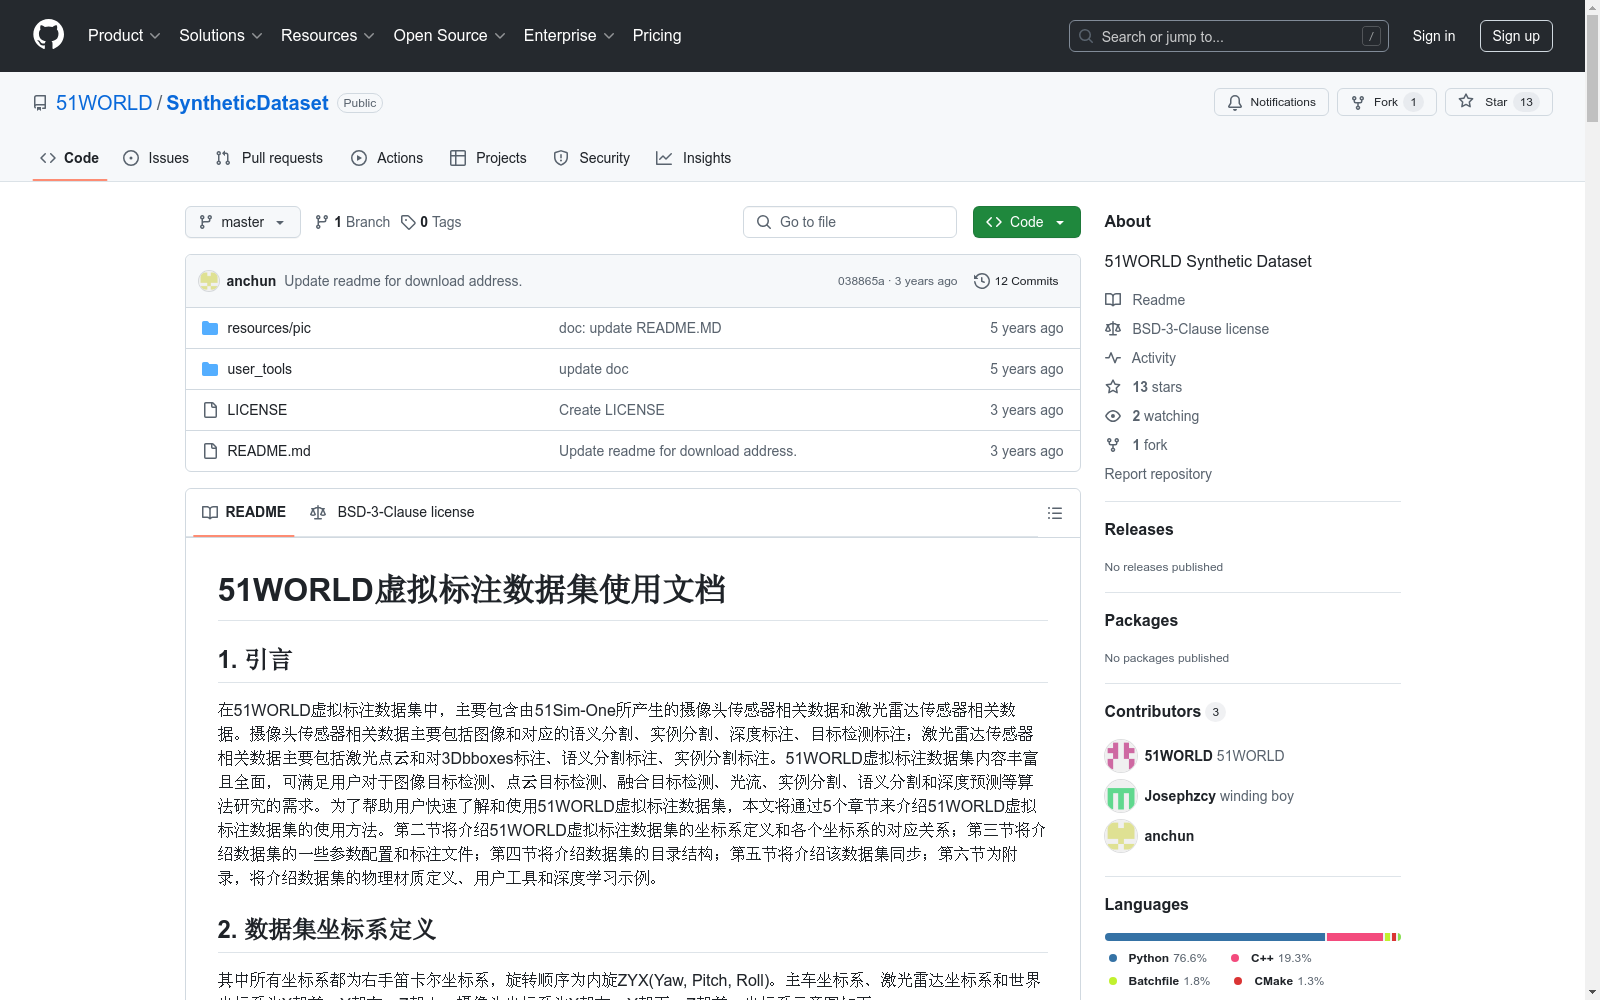
Task: Expand the Enterprise menu
Action: coord(568,36)
